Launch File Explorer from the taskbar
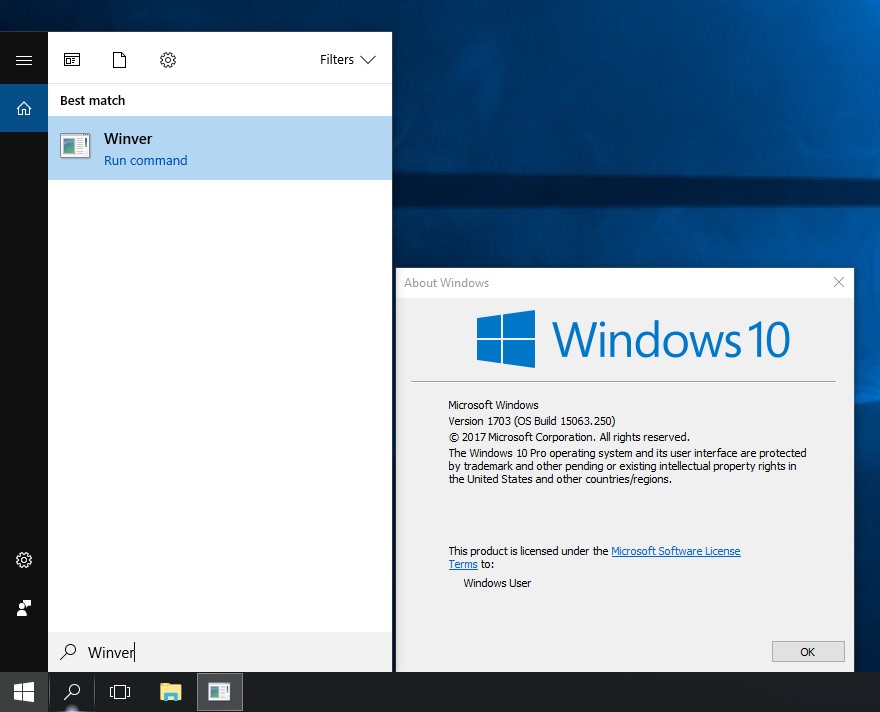The width and height of the screenshot is (880, 712). click(171, 692)
